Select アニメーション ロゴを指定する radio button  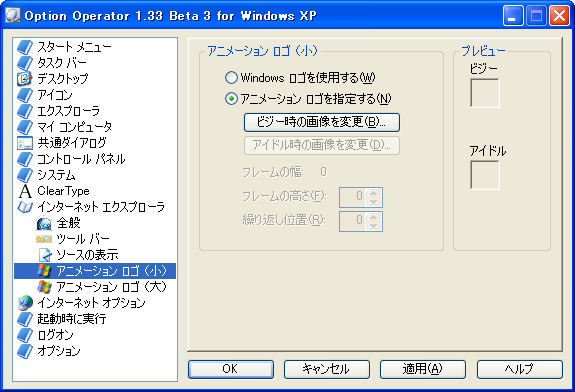click(231, 99)
